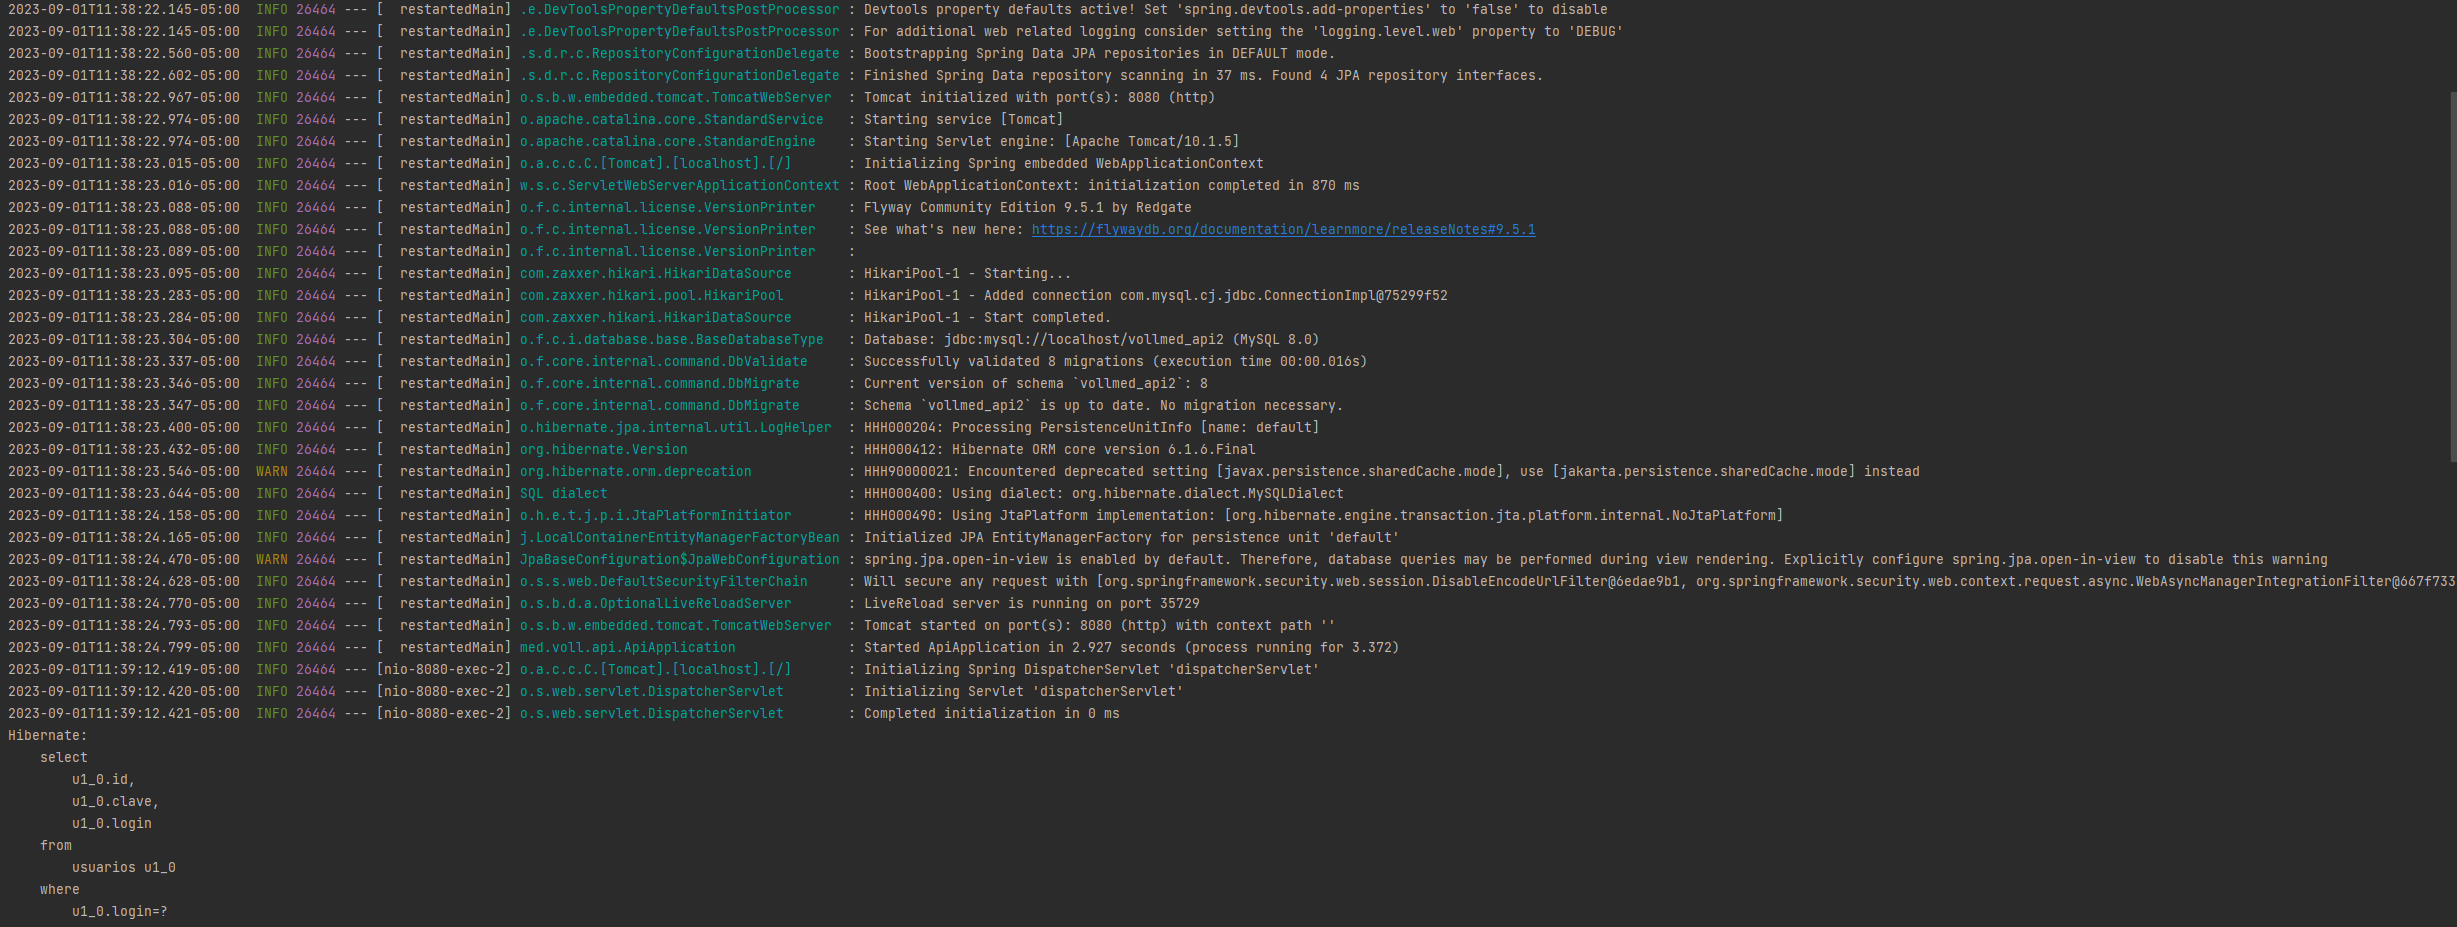This screenshot has width=2457, height=927.
Task: Click the 'where' SQL keyword line
Action: [x=59, y=890]
